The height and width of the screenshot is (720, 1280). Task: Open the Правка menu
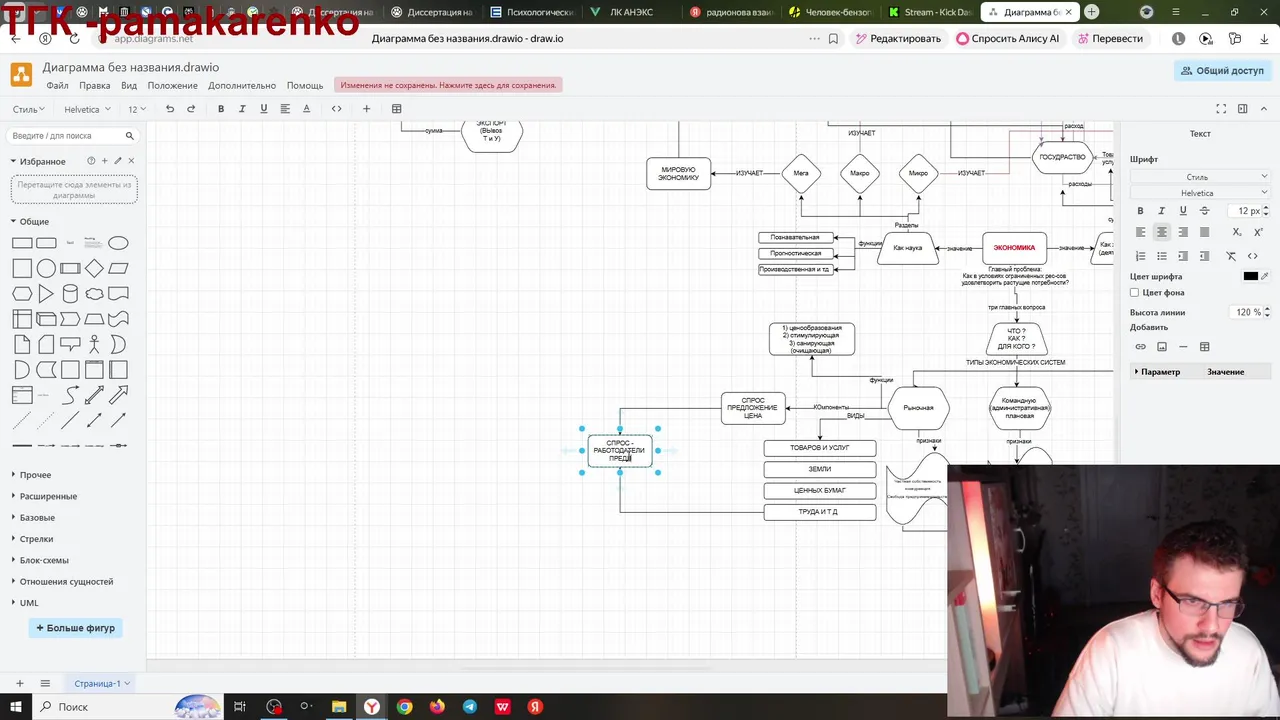pyautogui.click(x=95, y=86)
